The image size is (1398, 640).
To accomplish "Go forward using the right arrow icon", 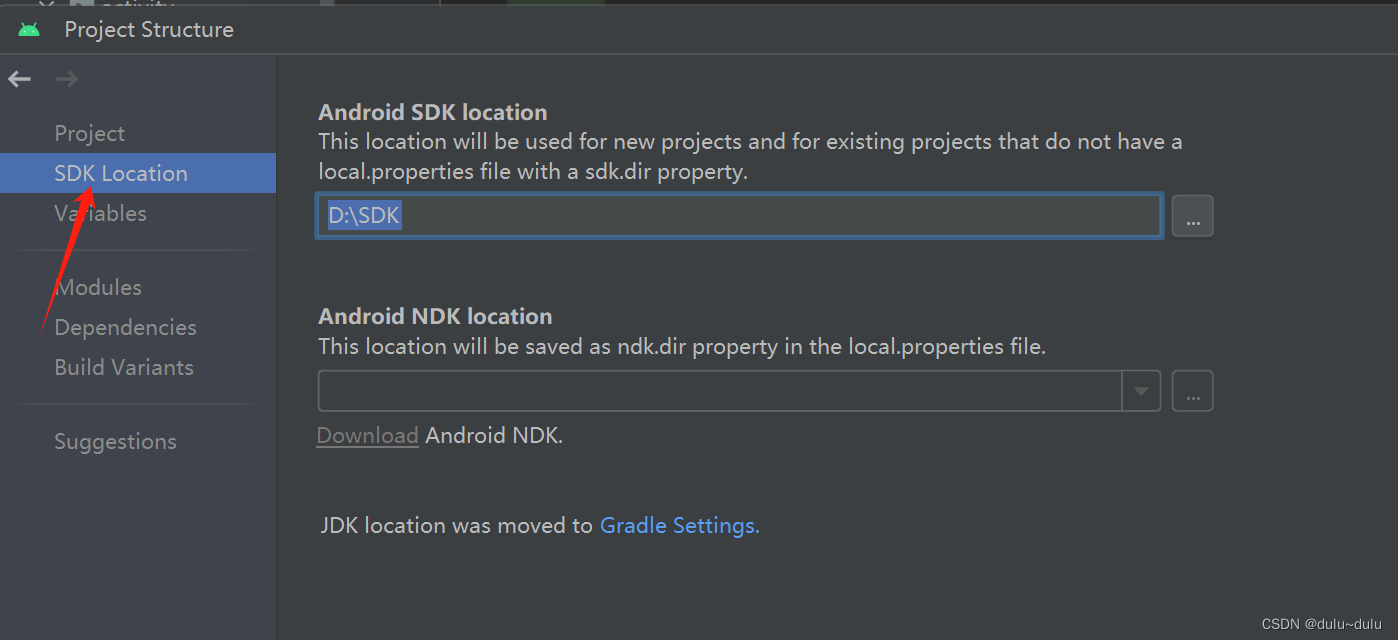I will click(x=67, y=79).
